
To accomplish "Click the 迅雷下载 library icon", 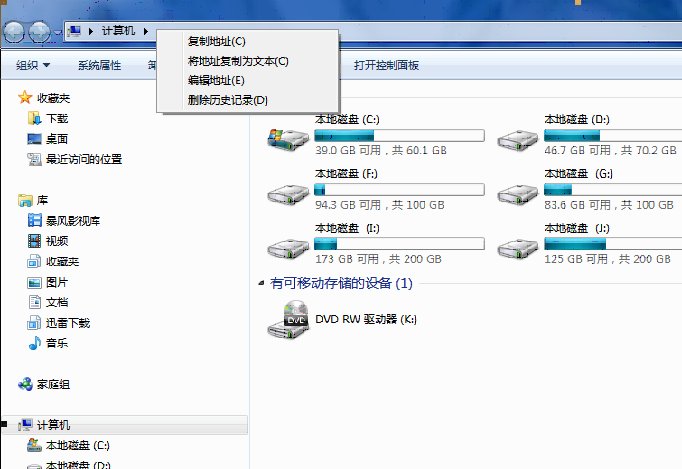I will click(34, 322).
